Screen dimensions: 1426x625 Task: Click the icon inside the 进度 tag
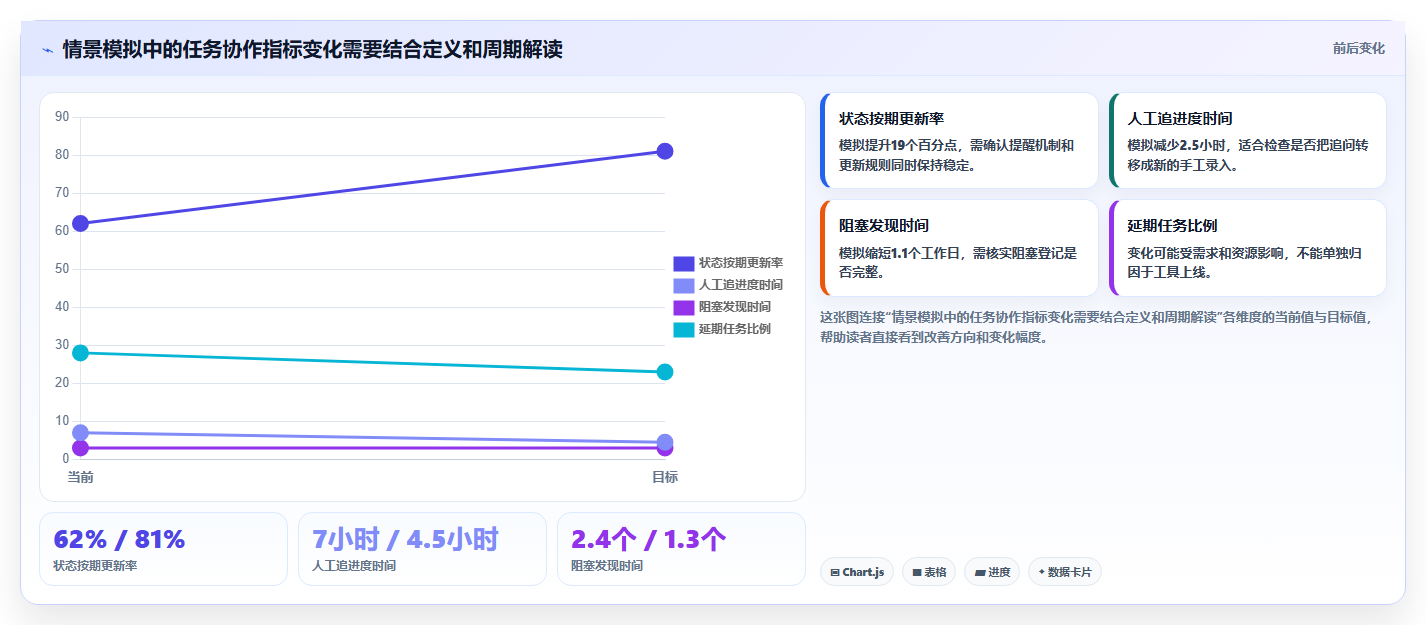980,573
